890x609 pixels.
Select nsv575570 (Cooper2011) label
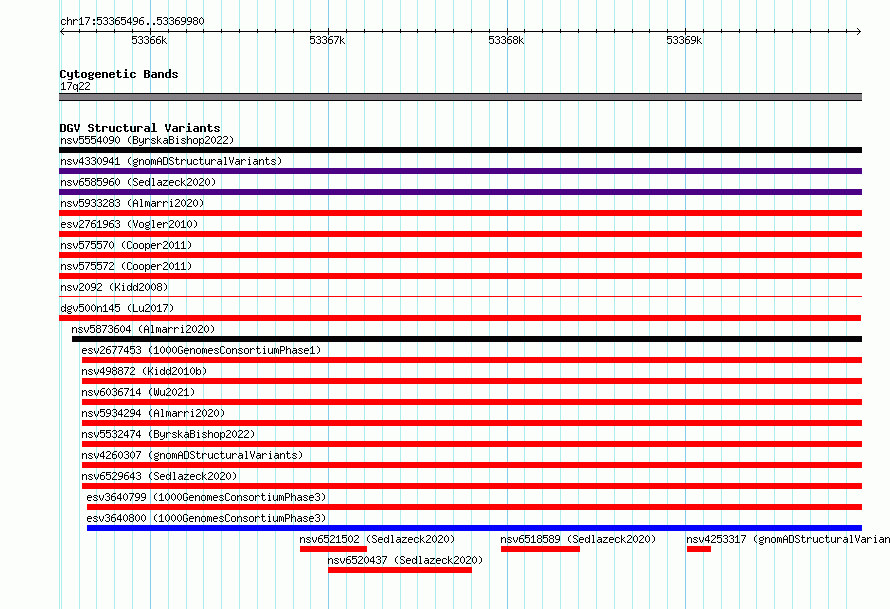[126, 245]
